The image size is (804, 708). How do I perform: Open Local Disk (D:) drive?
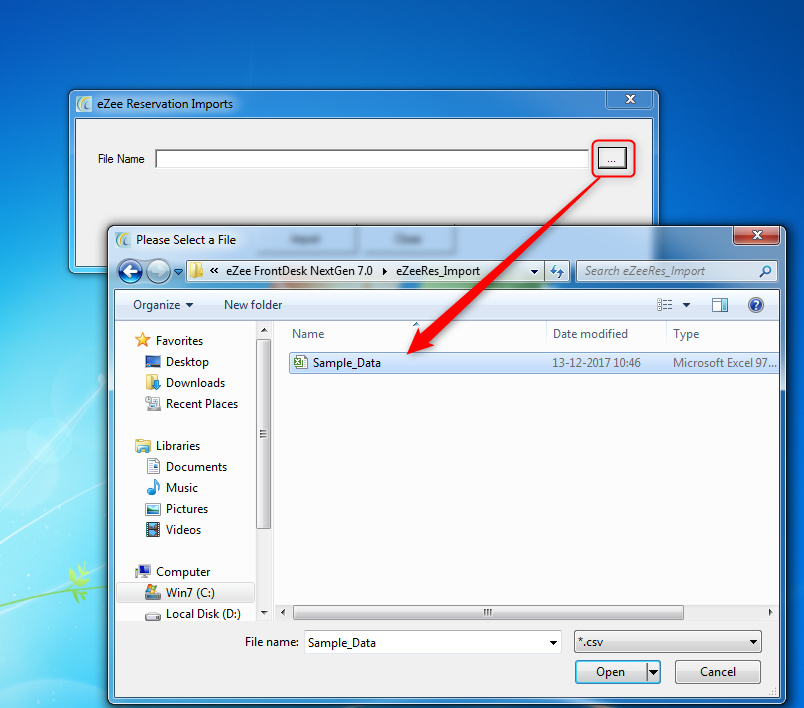coord(203,614)
